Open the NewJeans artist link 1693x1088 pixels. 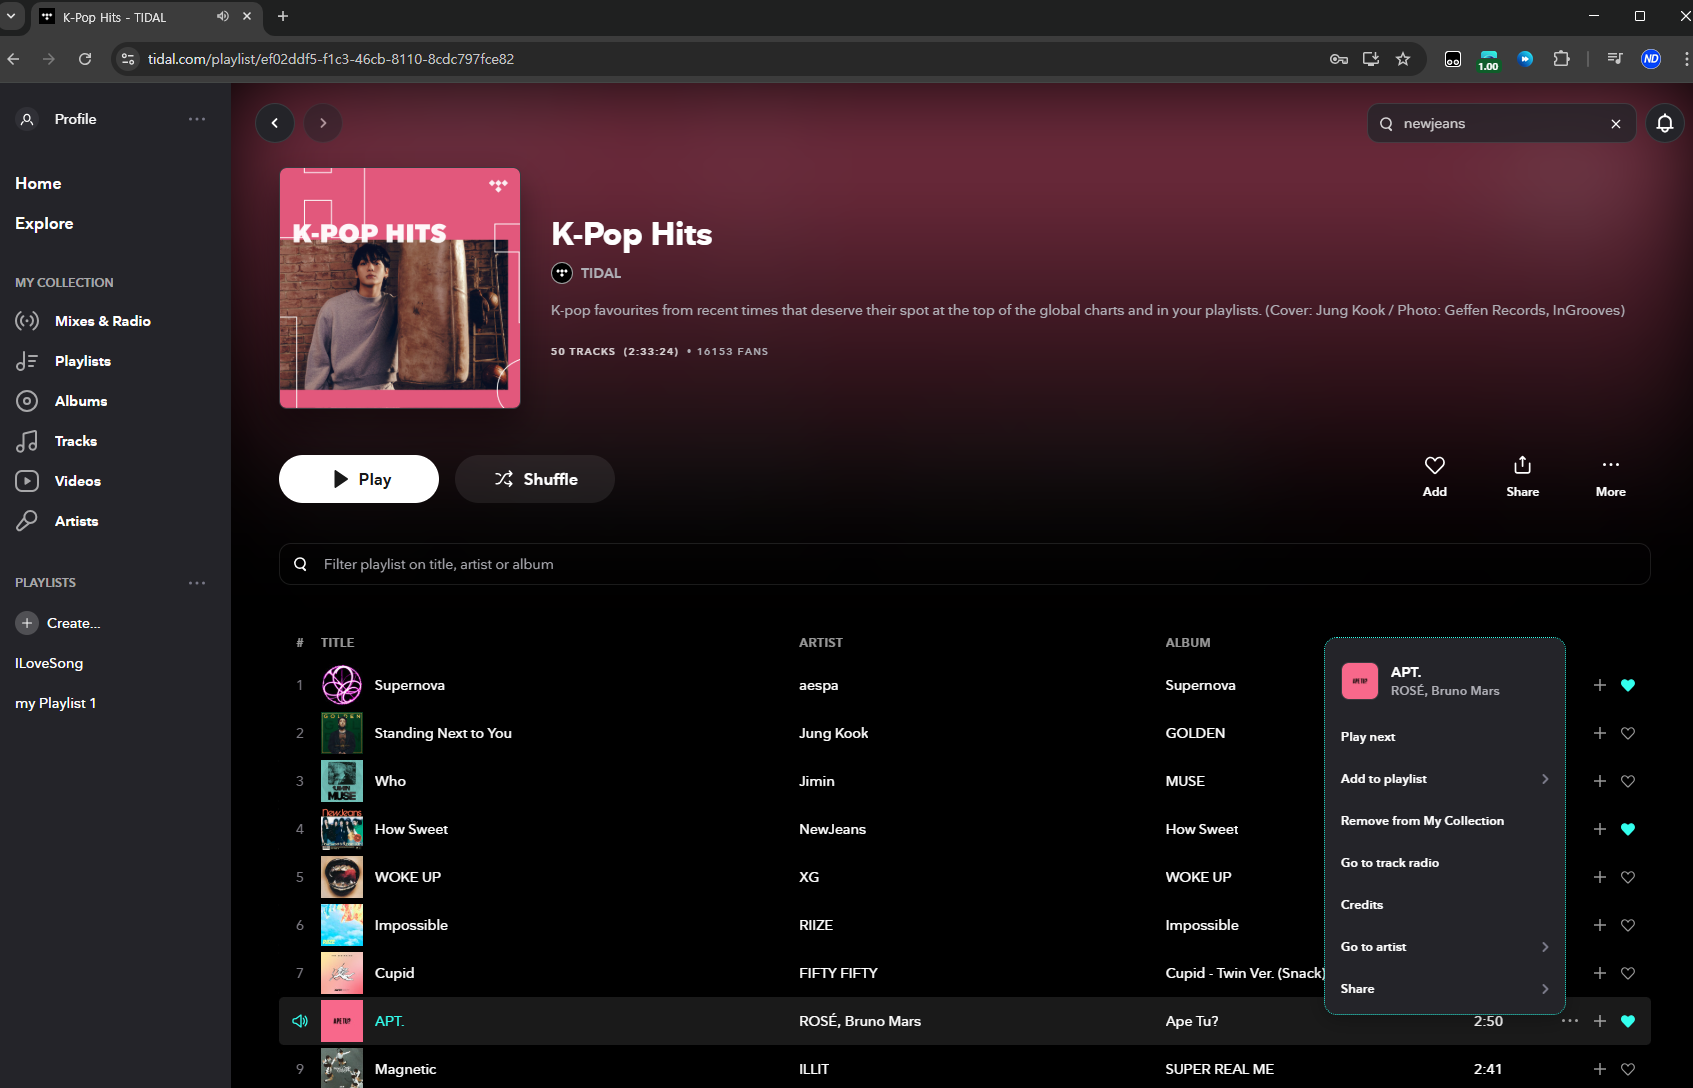(x=833, y=829)
